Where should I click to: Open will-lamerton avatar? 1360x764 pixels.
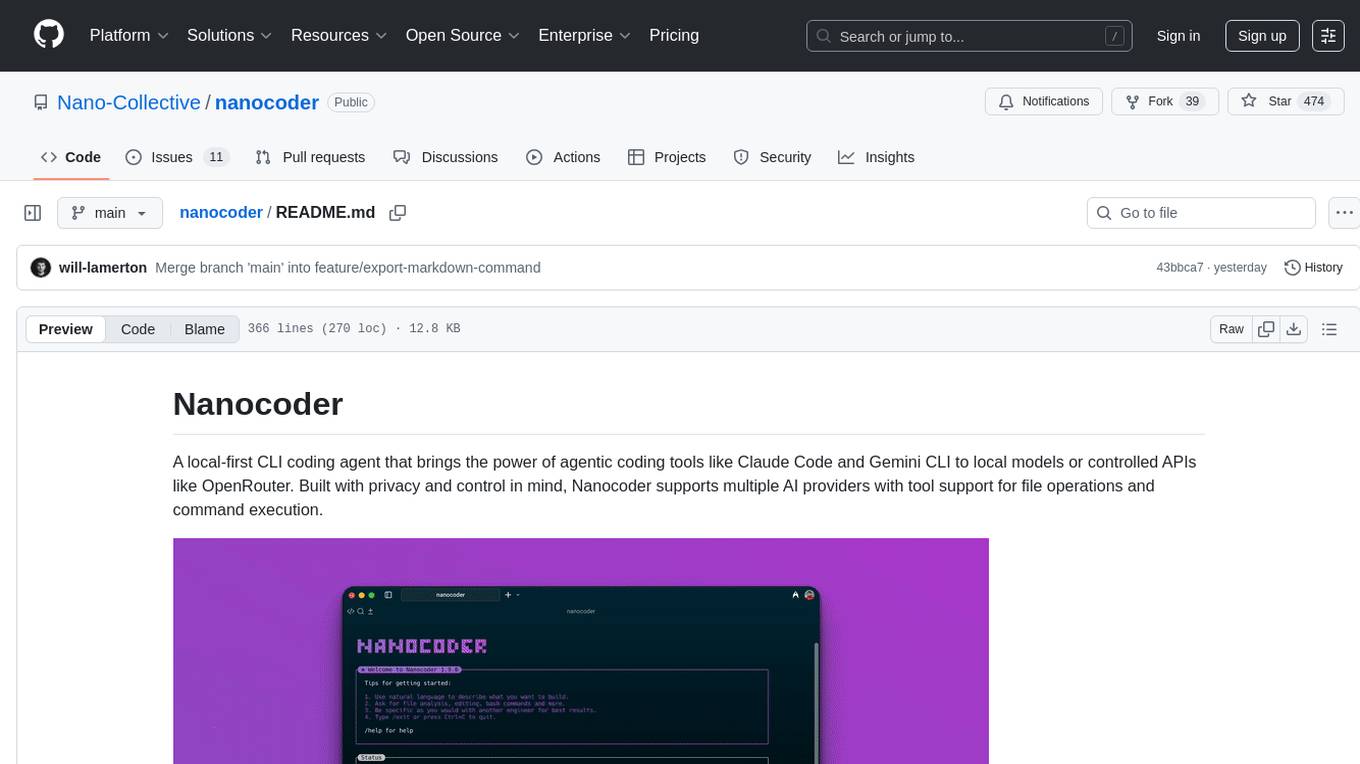click(41, 268)
